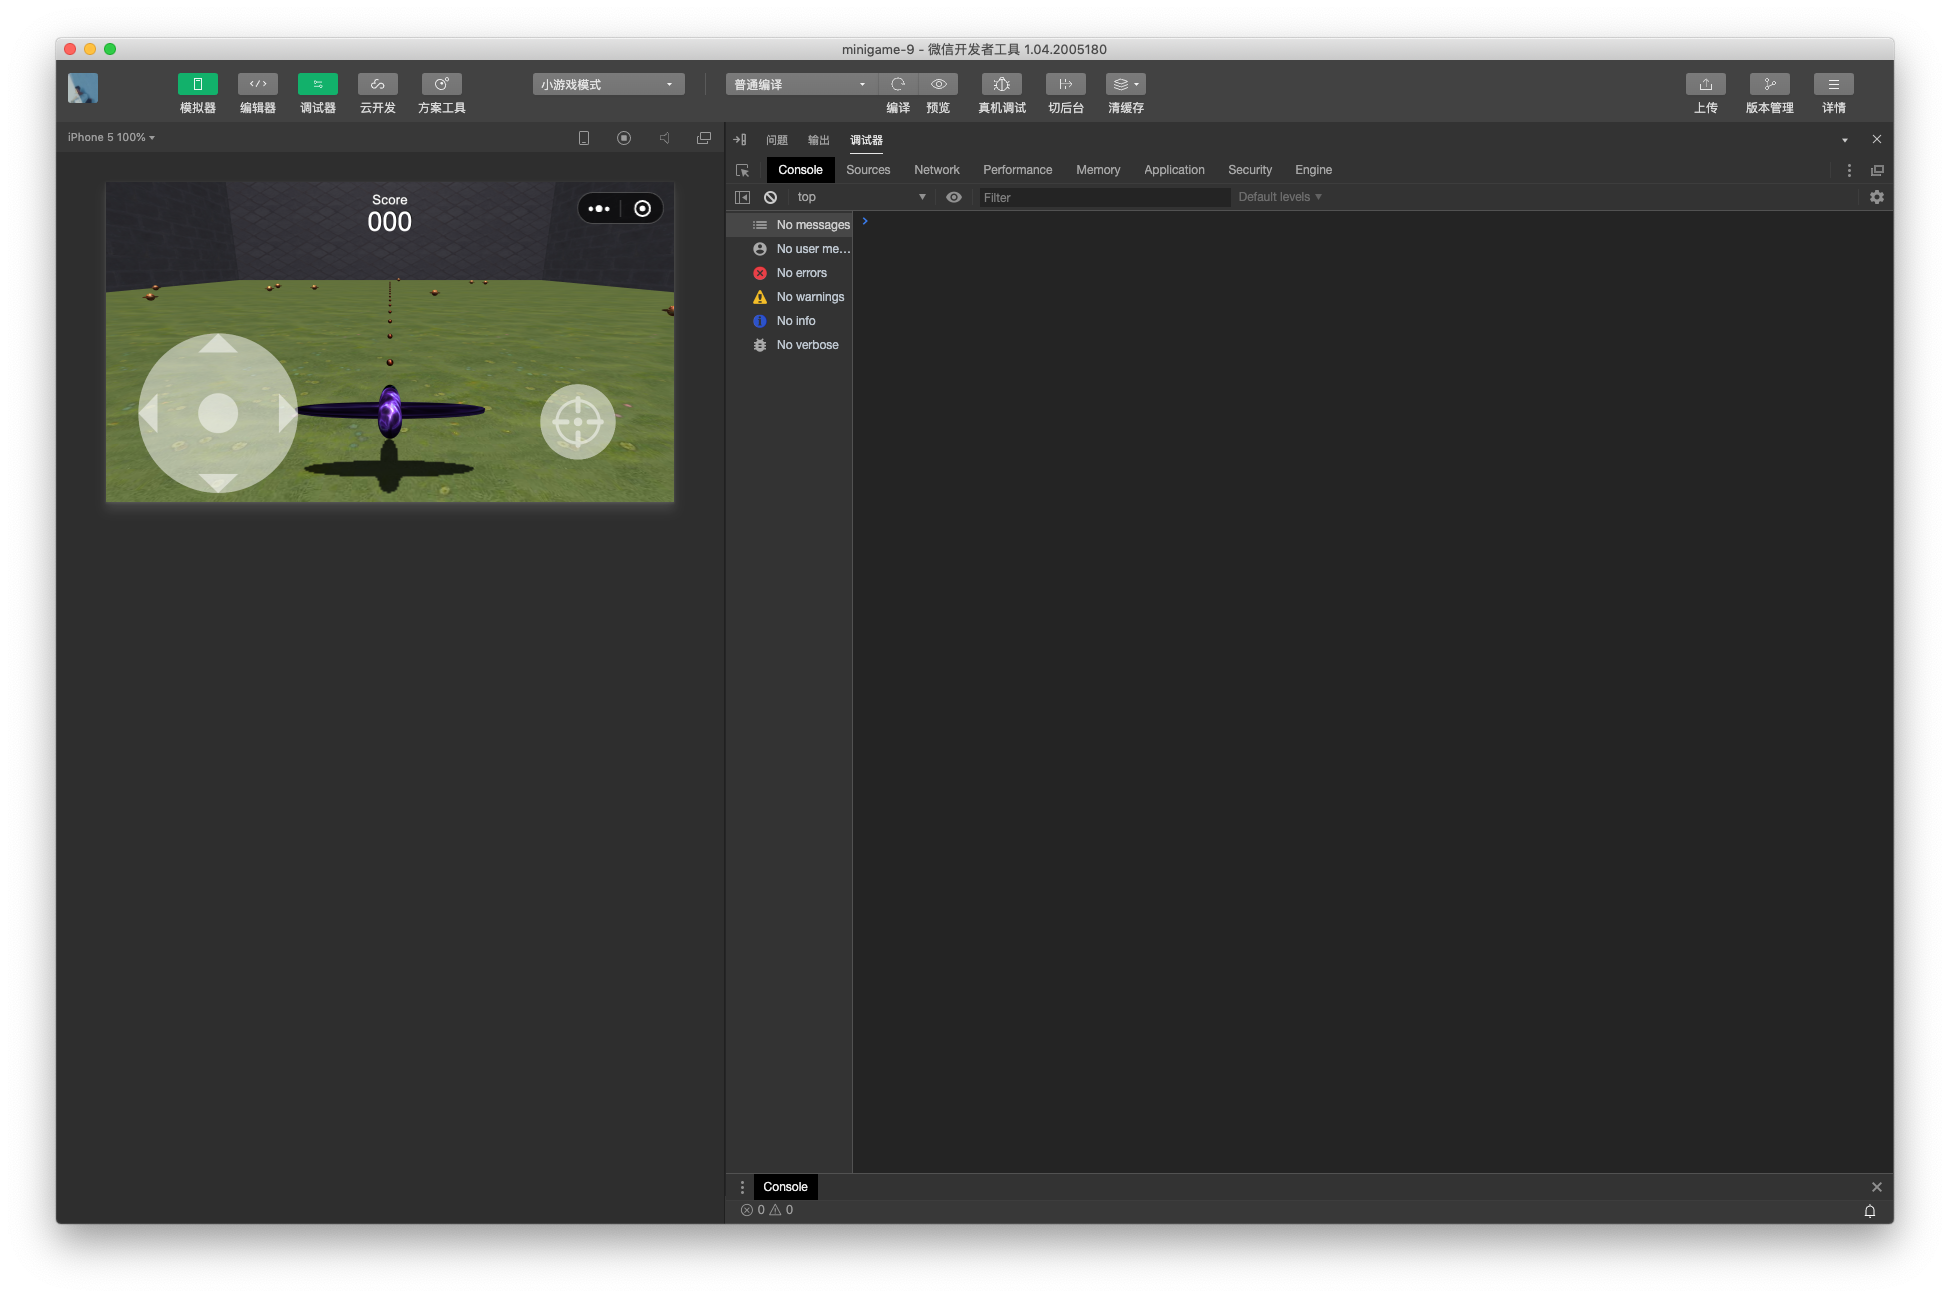Select 'No info' in console sidebar
This screenshot has height=1298, width=1950.
pos(789,321)
